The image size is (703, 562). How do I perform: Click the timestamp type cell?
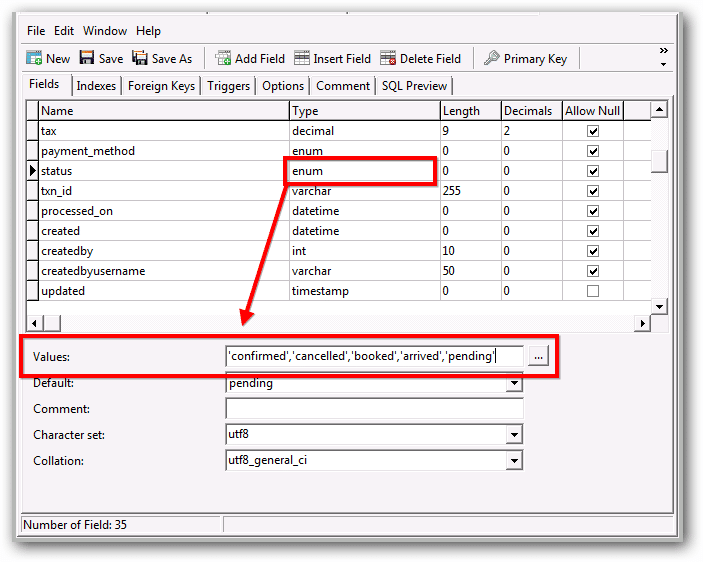coord(365,291)
